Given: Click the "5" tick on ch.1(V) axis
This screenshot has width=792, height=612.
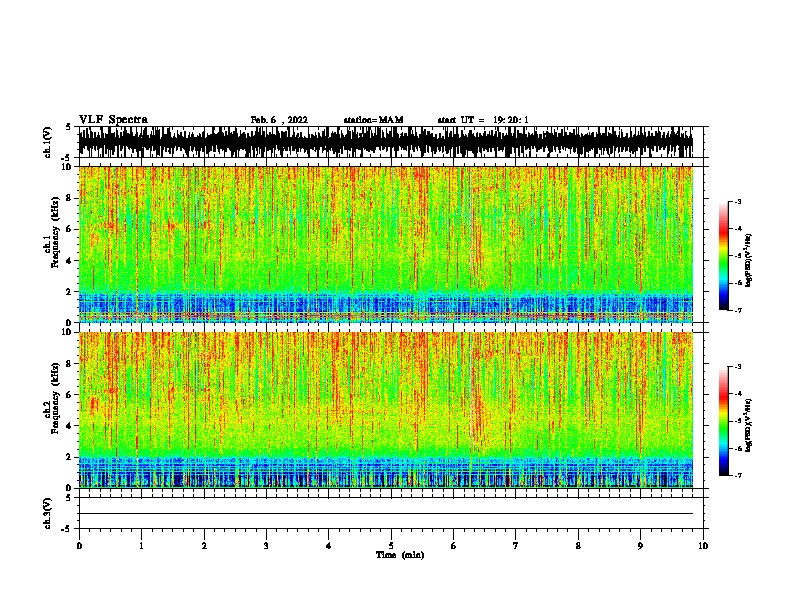Looking at the screenshot, I should [x=69, y=127].
